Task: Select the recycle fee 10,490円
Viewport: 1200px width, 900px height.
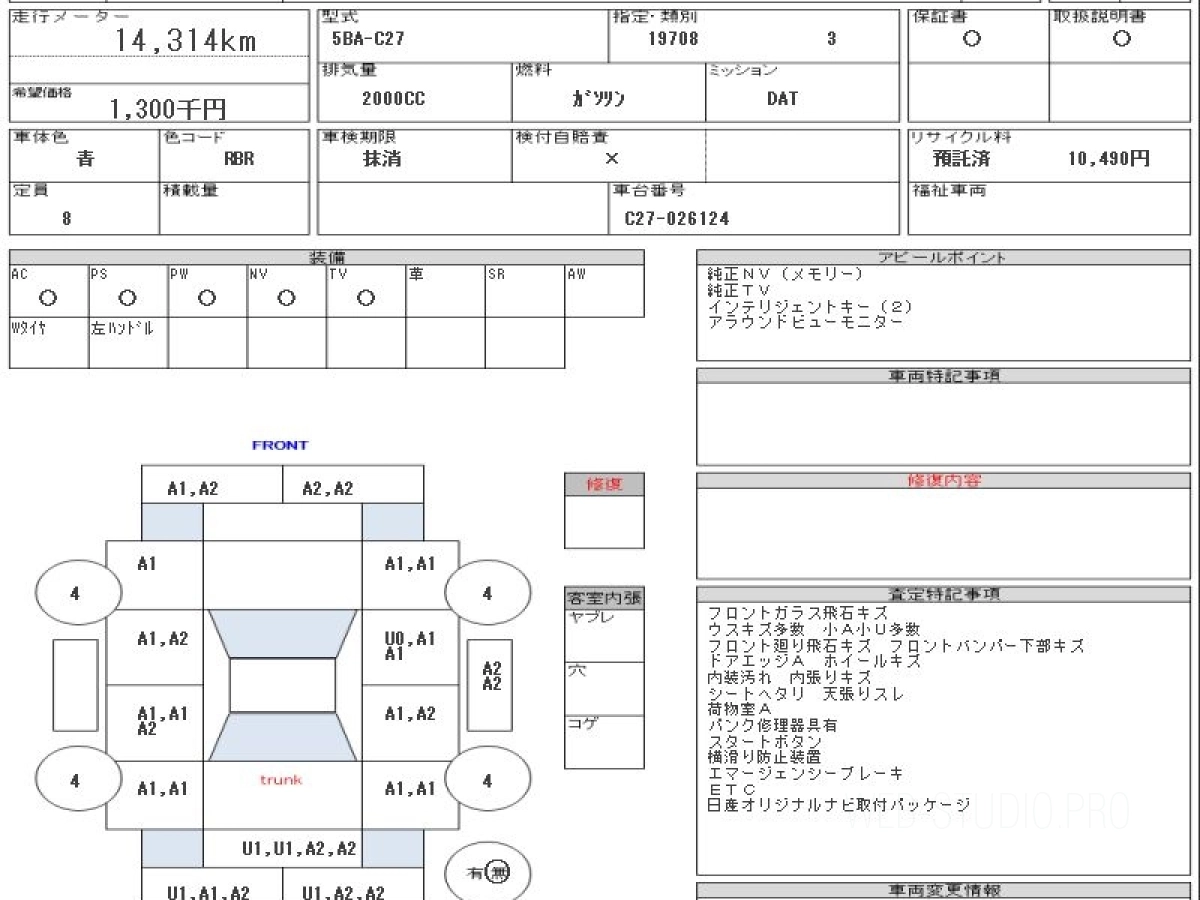Action: click(1109, 159)
